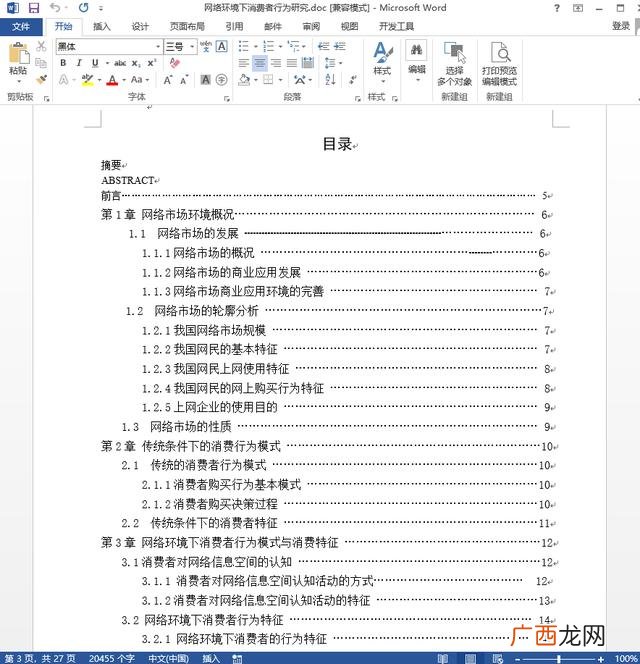Toggle Character Shading button
Viewport: 640px width, 664px height.
[205, 80]
